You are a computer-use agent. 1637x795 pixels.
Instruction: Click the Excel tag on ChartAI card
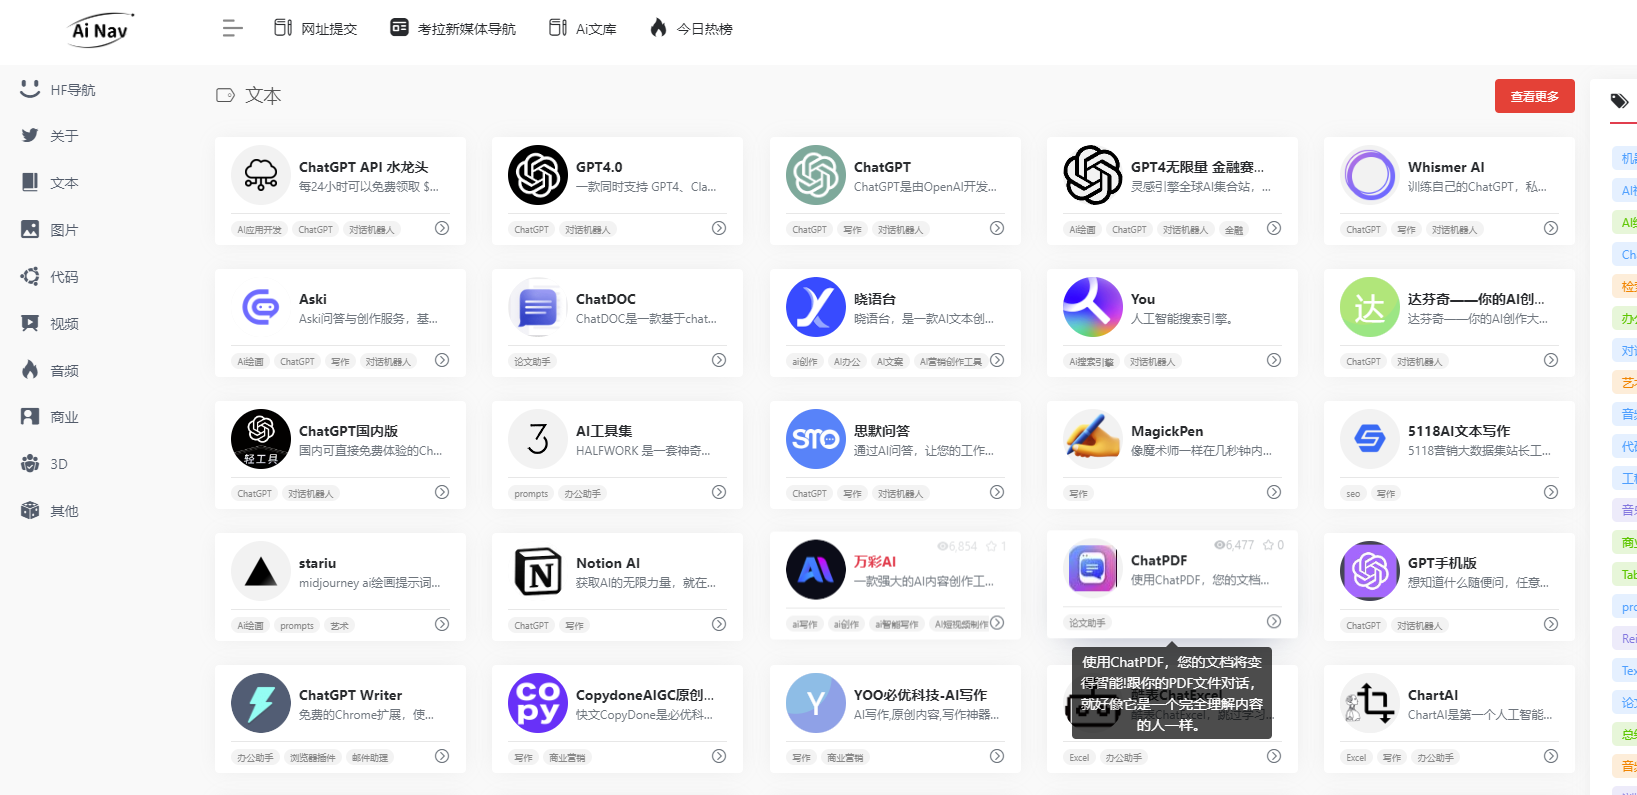click(x=1356, y=758)
